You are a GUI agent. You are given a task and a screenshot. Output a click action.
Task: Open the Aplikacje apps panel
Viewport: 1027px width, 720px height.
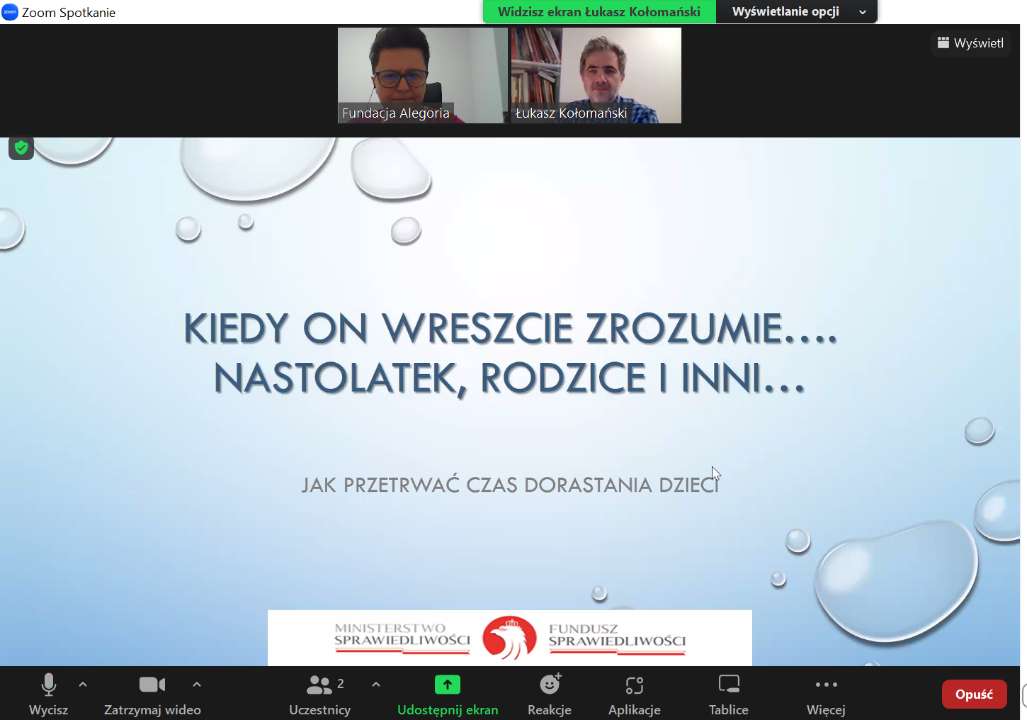[634, 685]
